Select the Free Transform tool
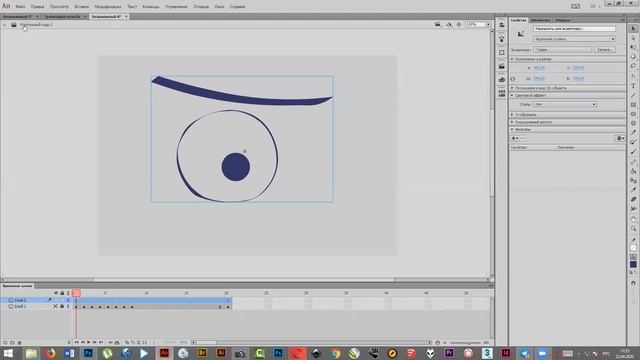Screen dimensions: 640x360 [633, 47]
